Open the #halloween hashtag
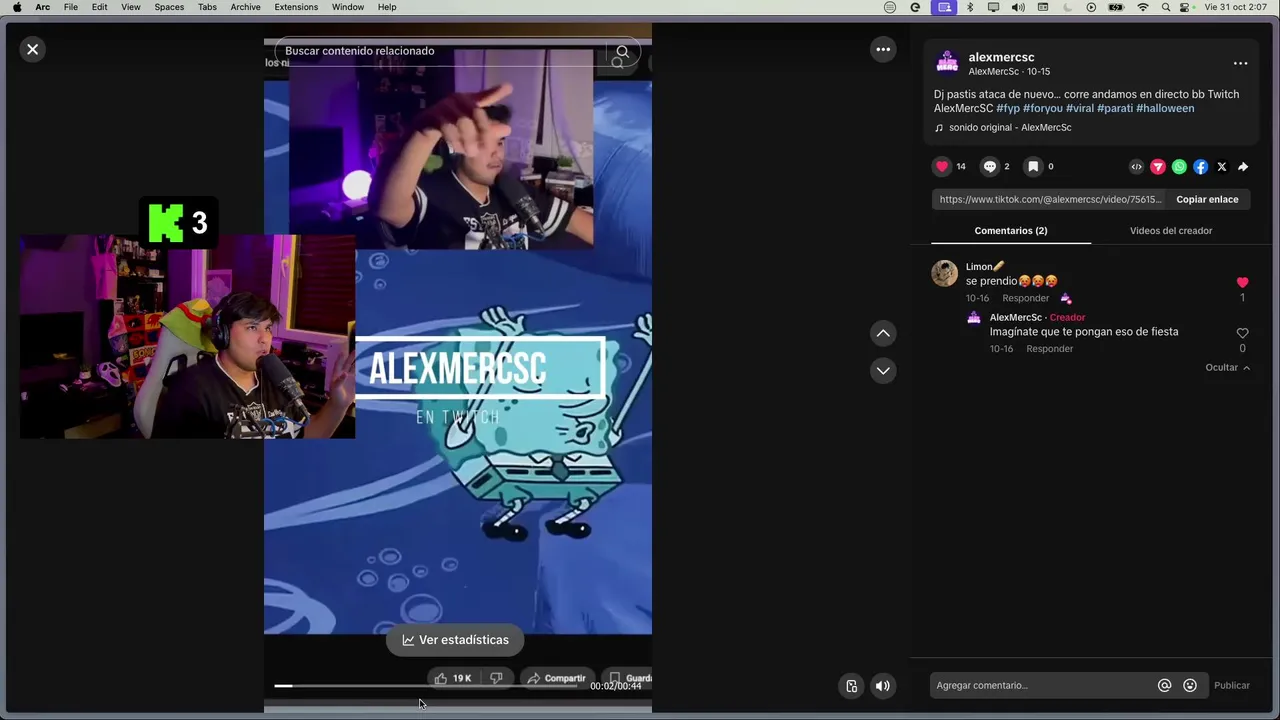 coord(1165,108)
